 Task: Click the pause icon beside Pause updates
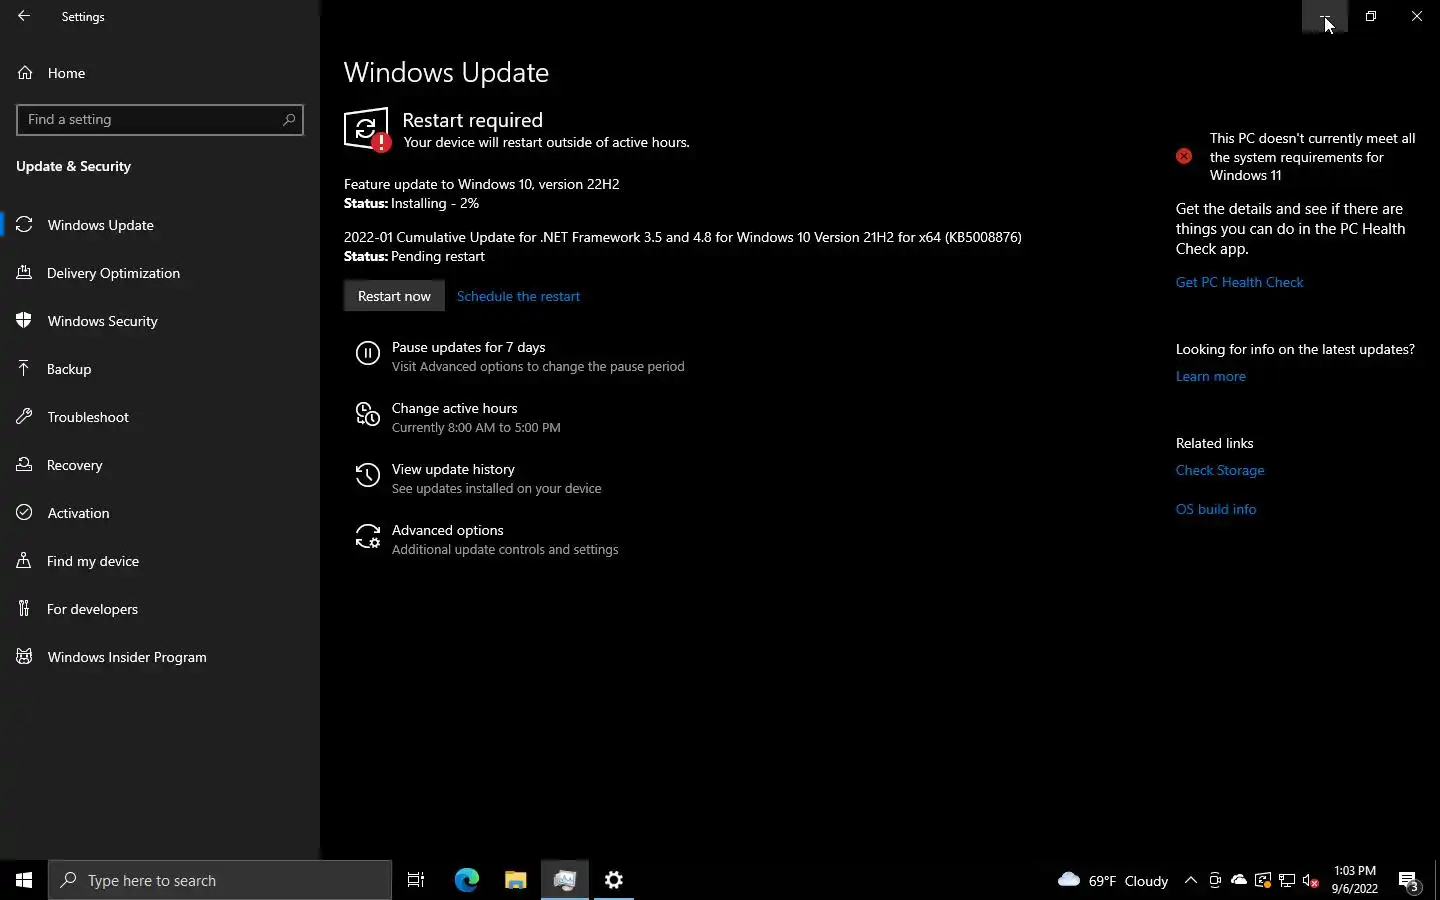(x=368, y=353)
